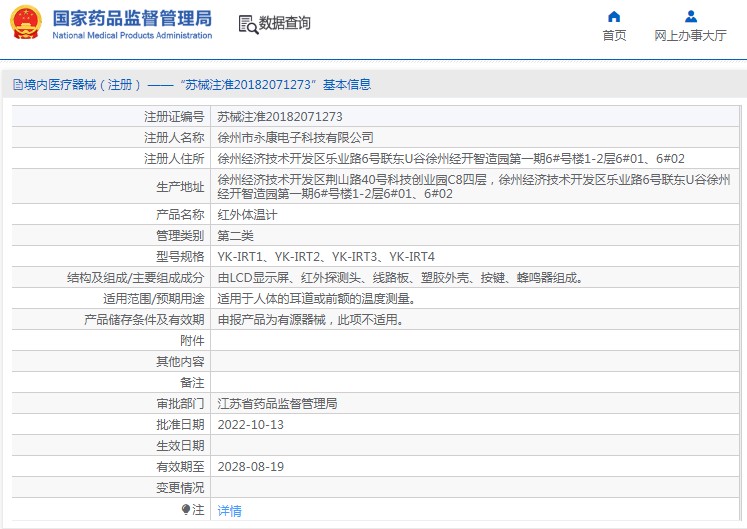
Task: Open 网上办事大厅 text link
Action: tap(690, 35)
